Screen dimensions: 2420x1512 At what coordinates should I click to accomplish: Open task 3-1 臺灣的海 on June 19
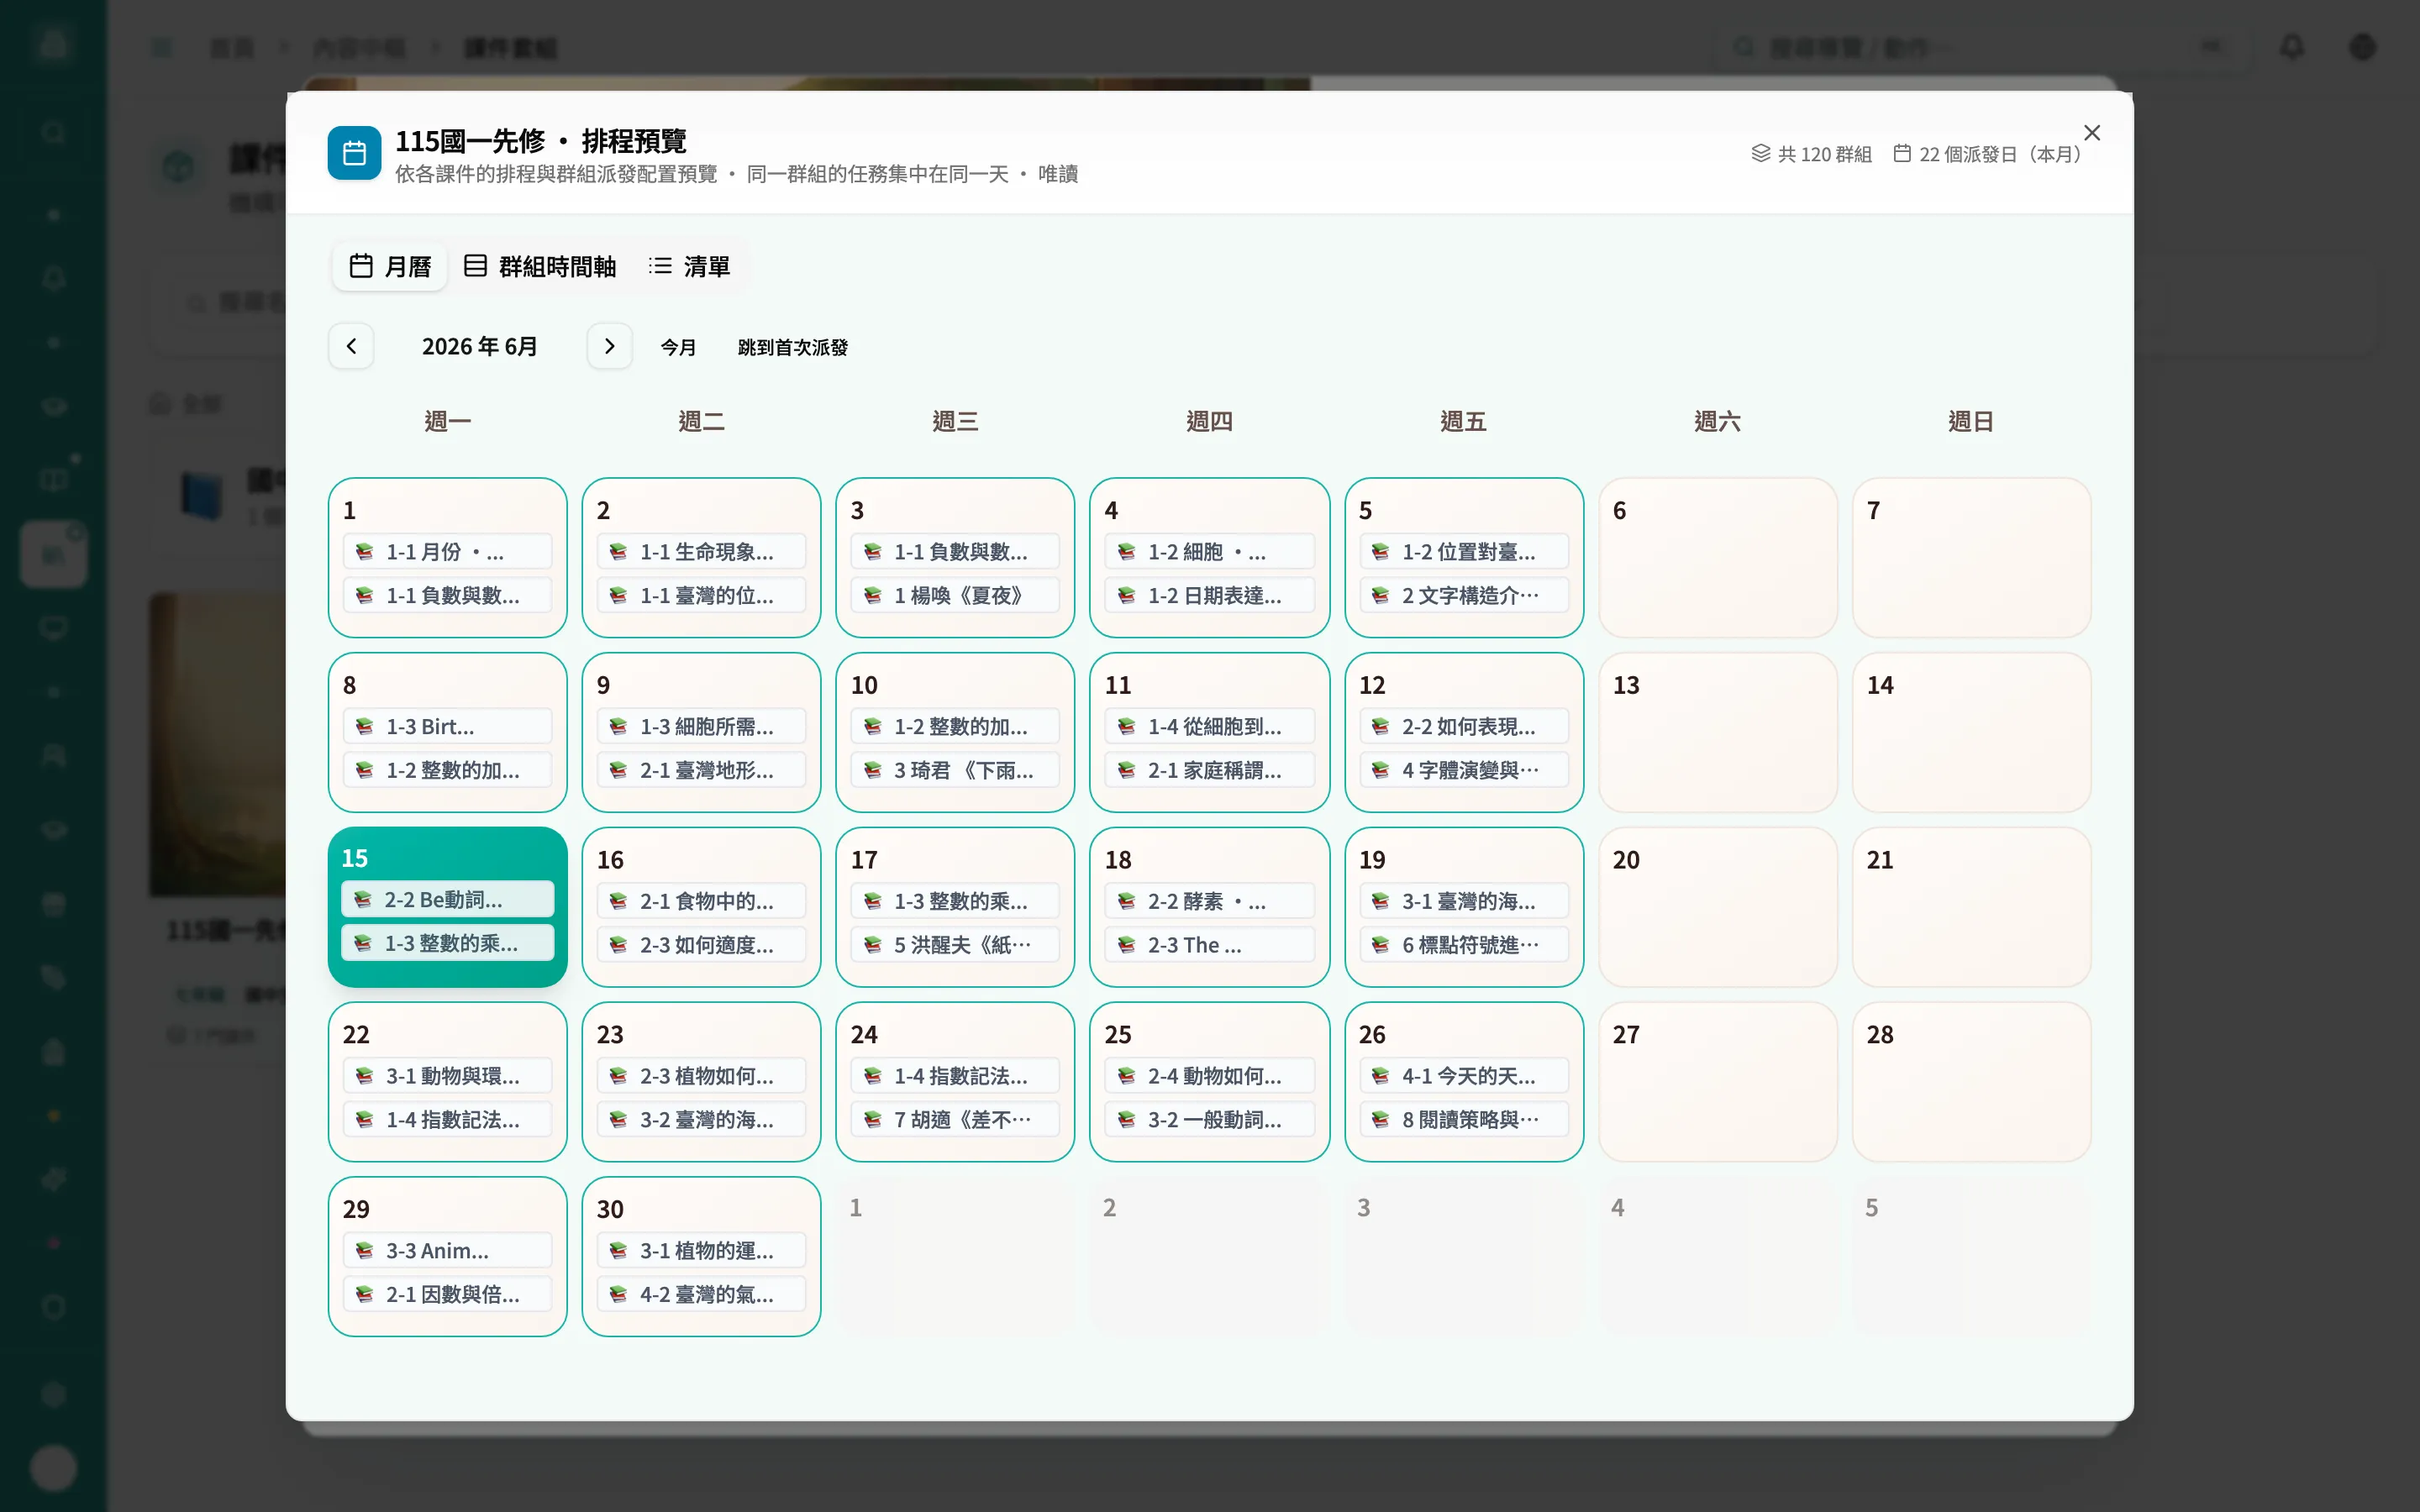pos(1464,901)
